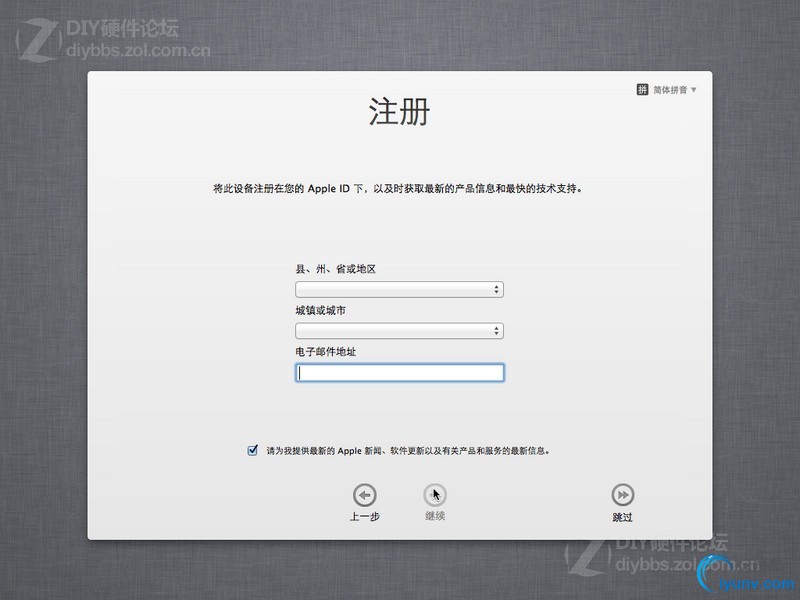
Task: Click the back arrow icon above 上一步
Action: (364, 495)
